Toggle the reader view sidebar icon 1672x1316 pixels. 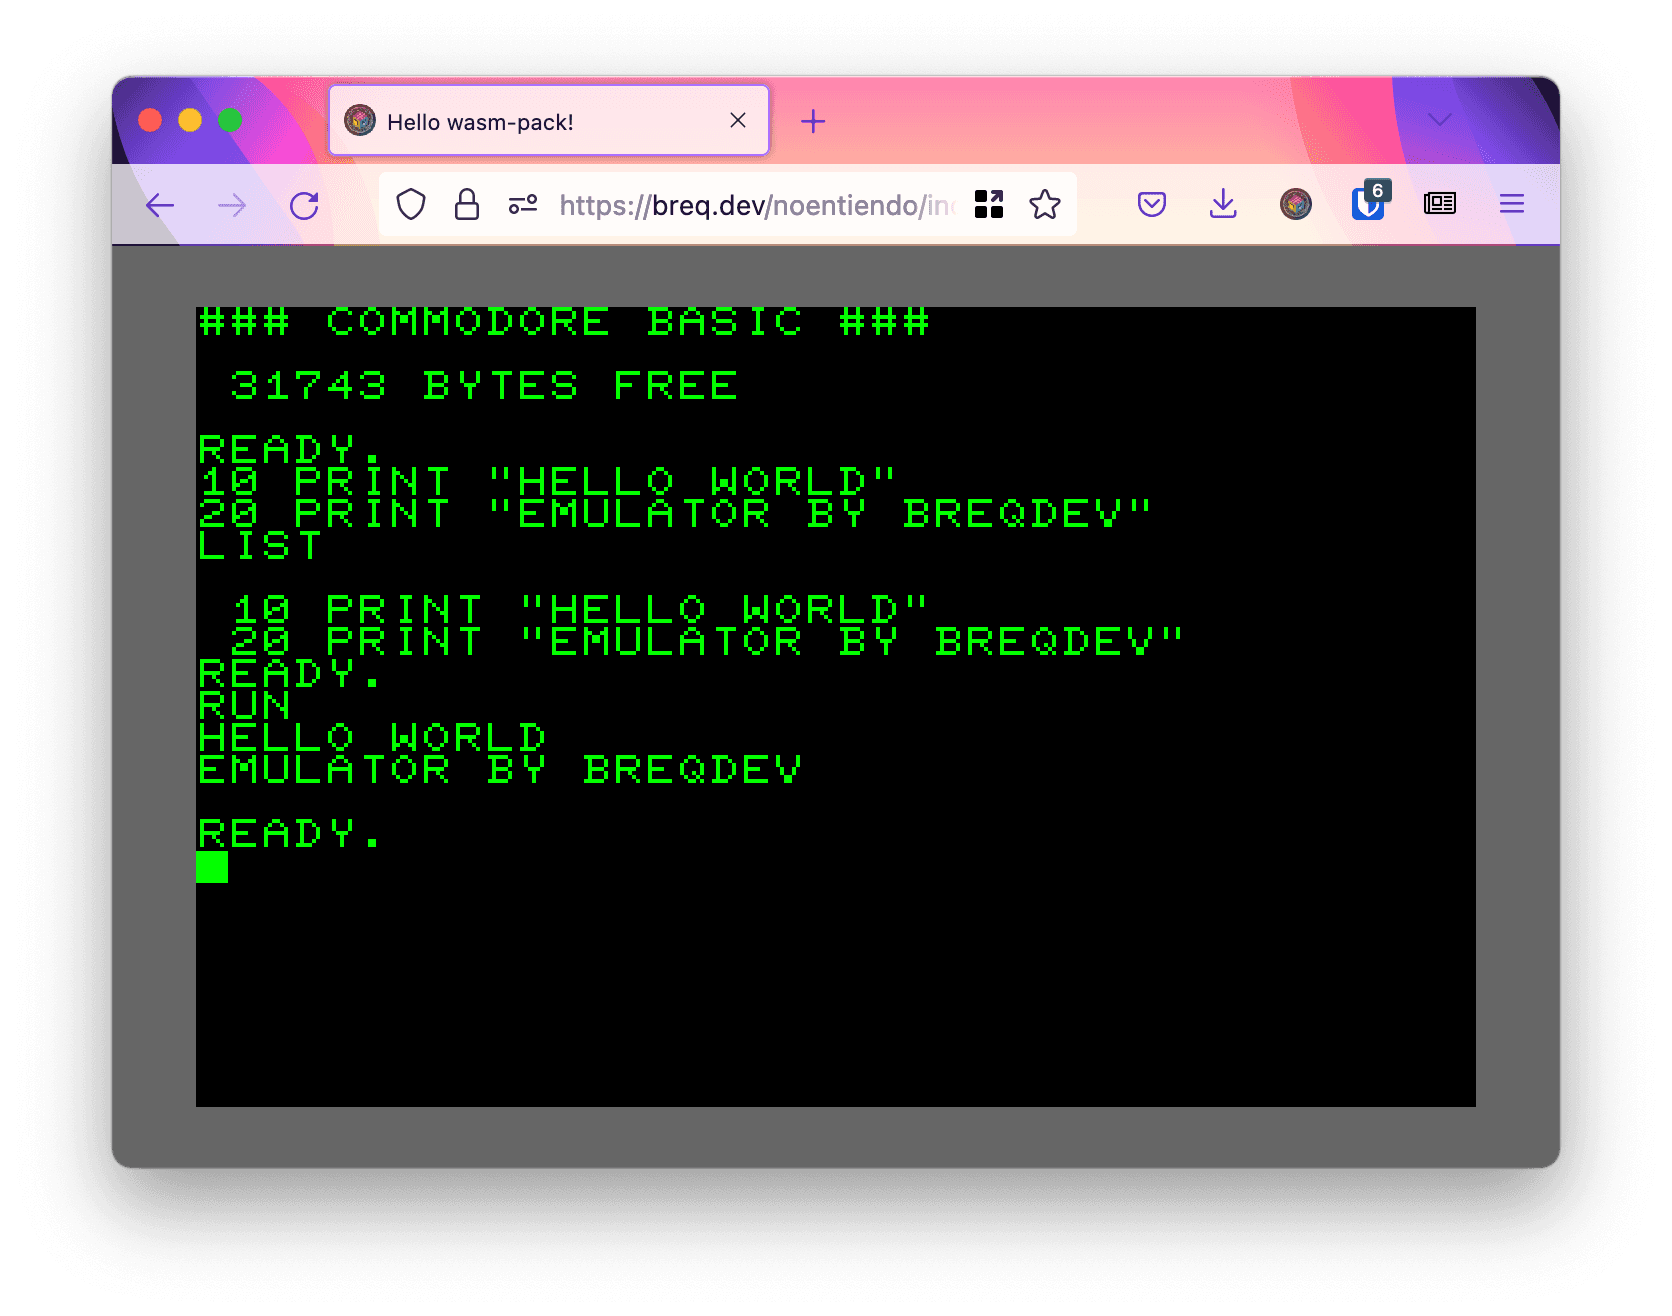pyautogui.click(x=1440, y=205)
